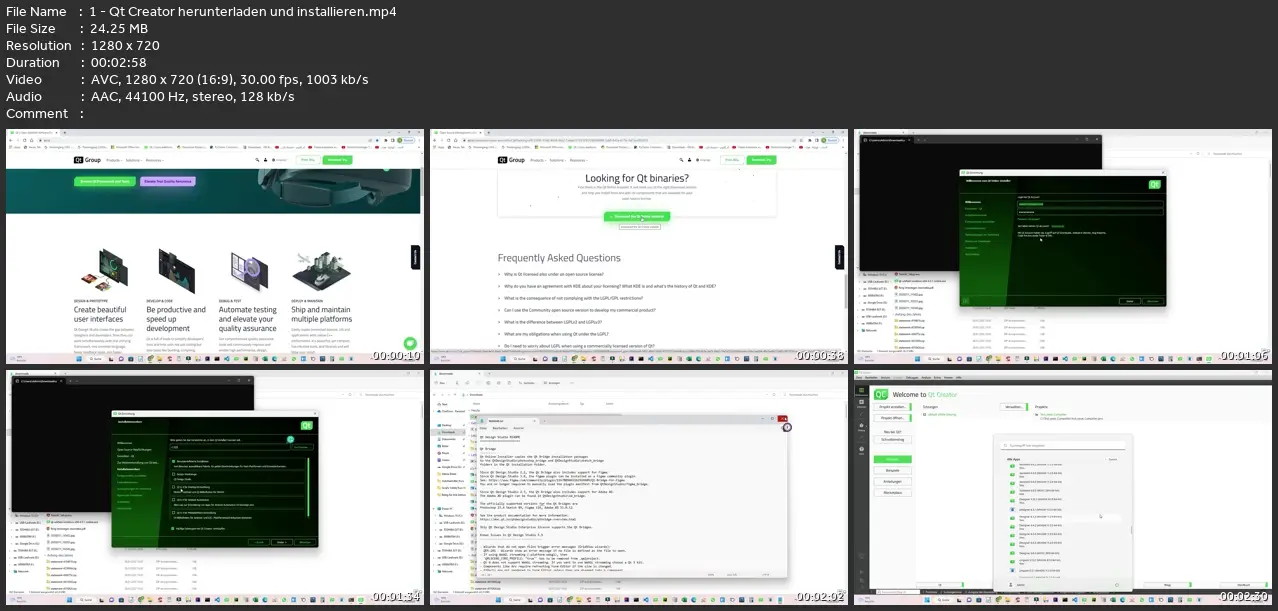Click red close button of text window at 00:02:02
Screen dimensions: 1278x611
point(785,418)
